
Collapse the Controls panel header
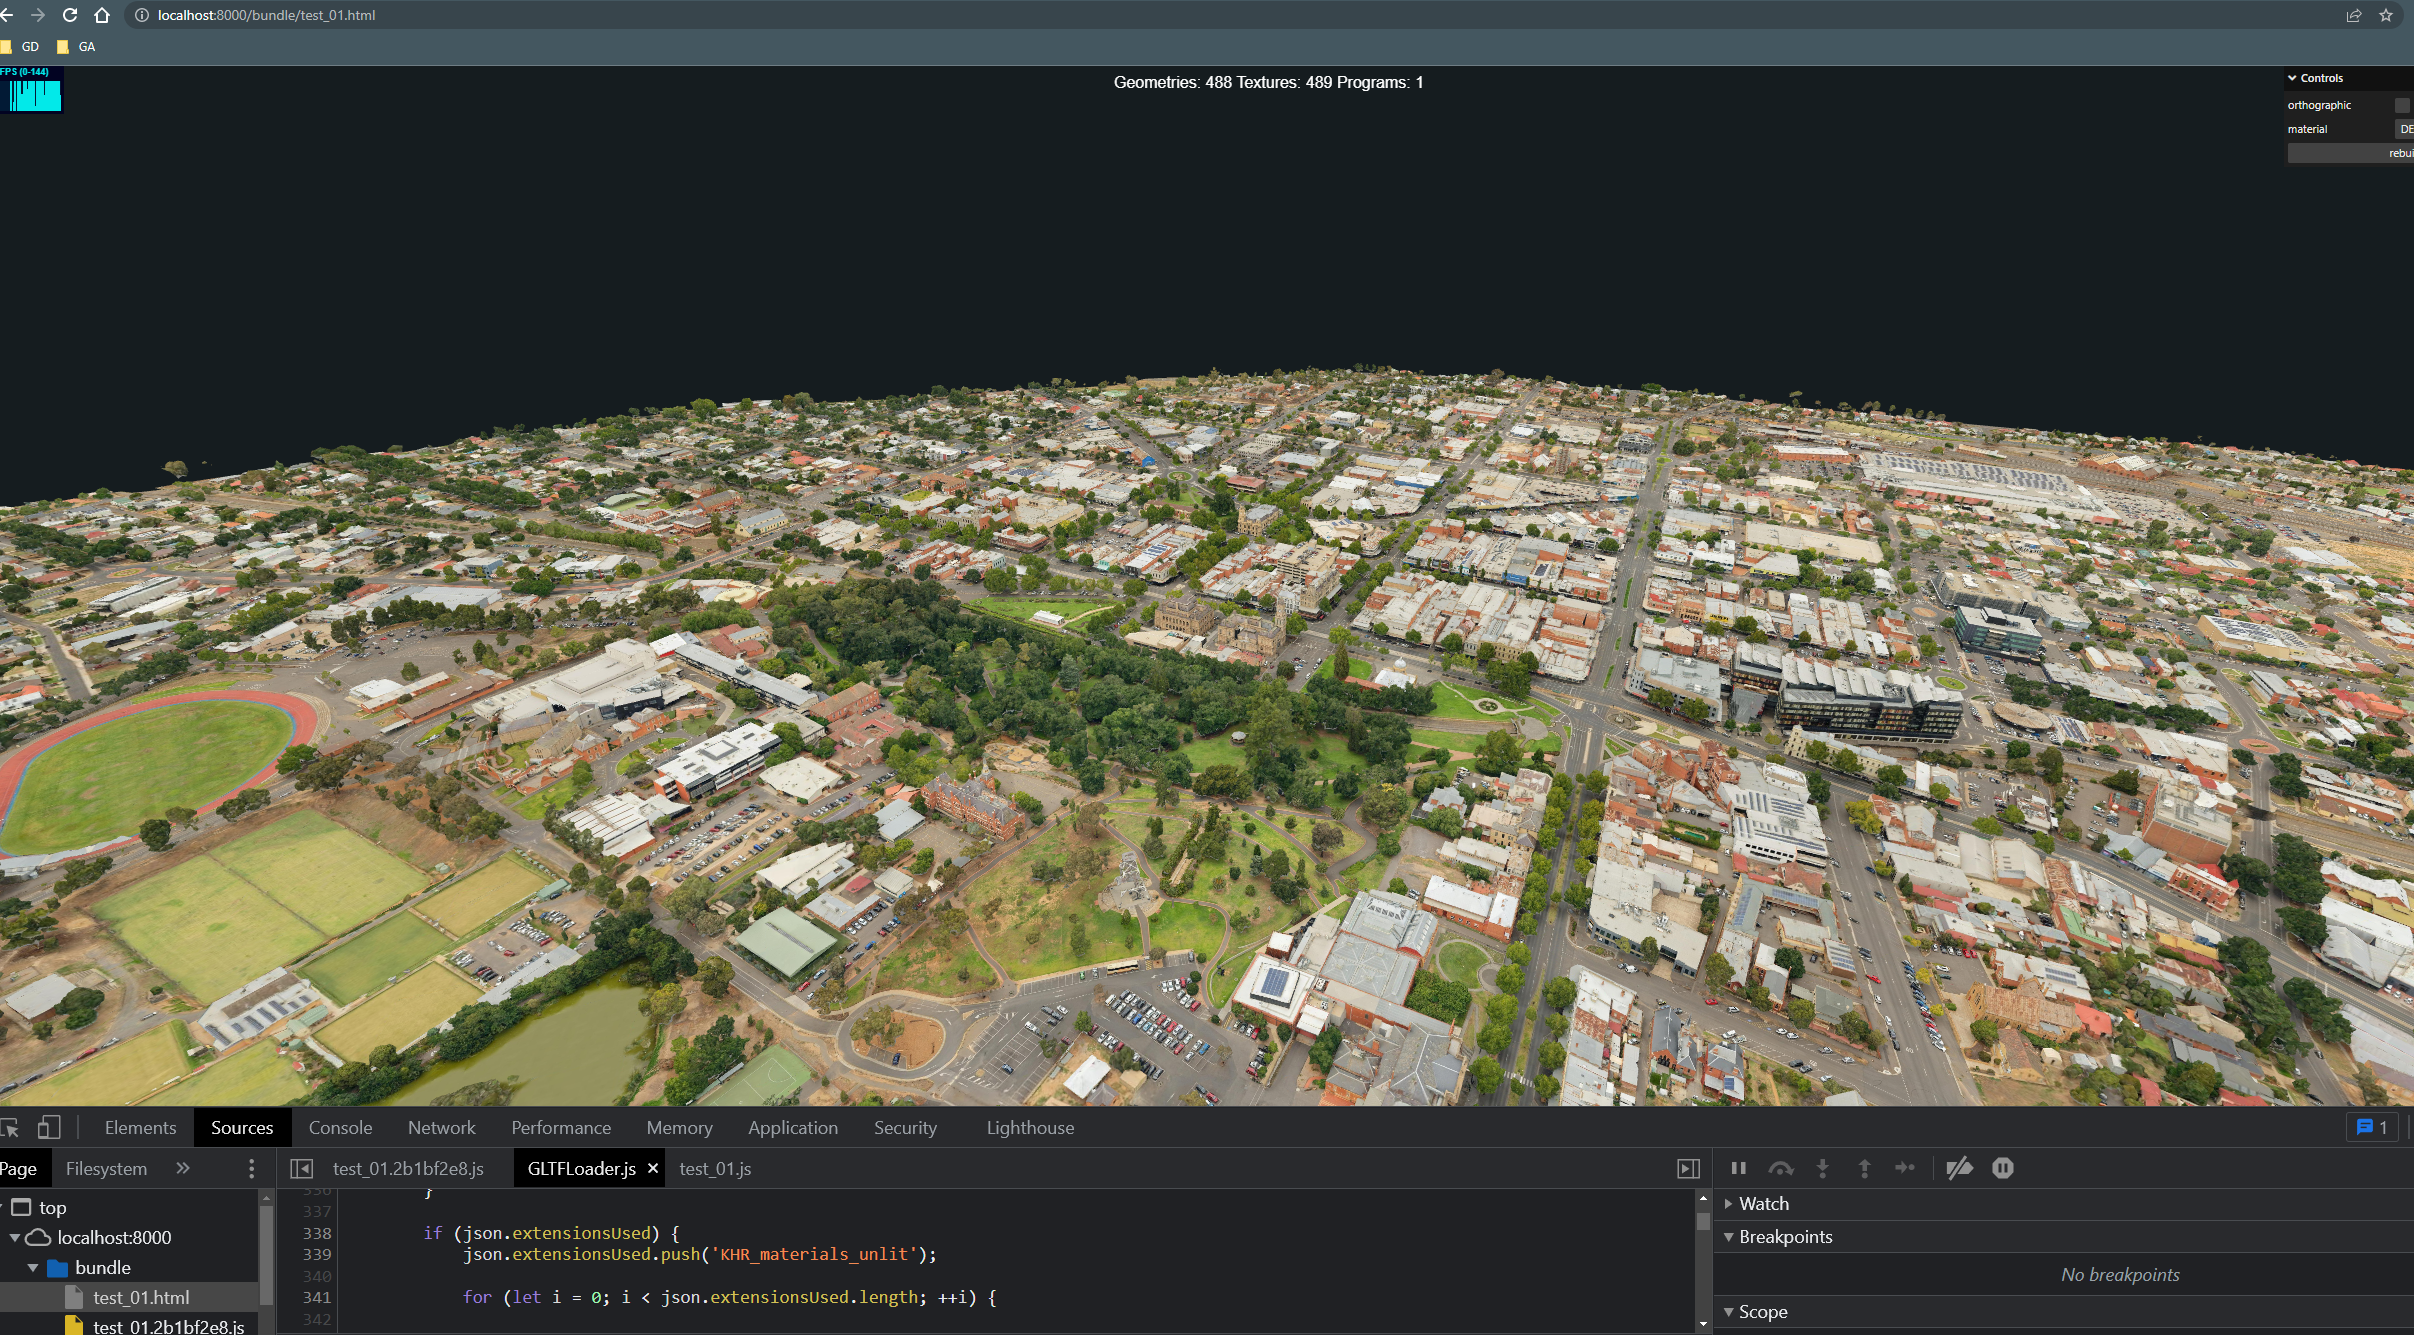click(2349, 78)
